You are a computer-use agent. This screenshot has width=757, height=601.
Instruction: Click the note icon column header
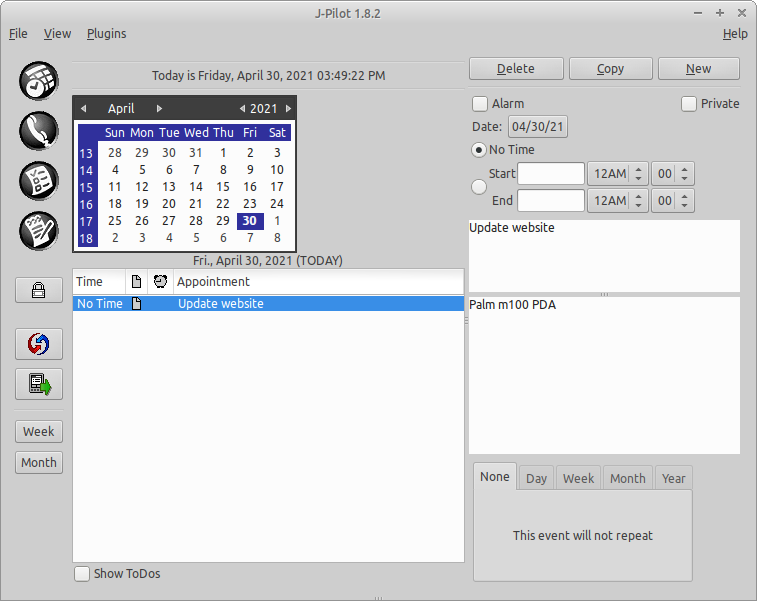pyautogui.click(x=137, y=281)
